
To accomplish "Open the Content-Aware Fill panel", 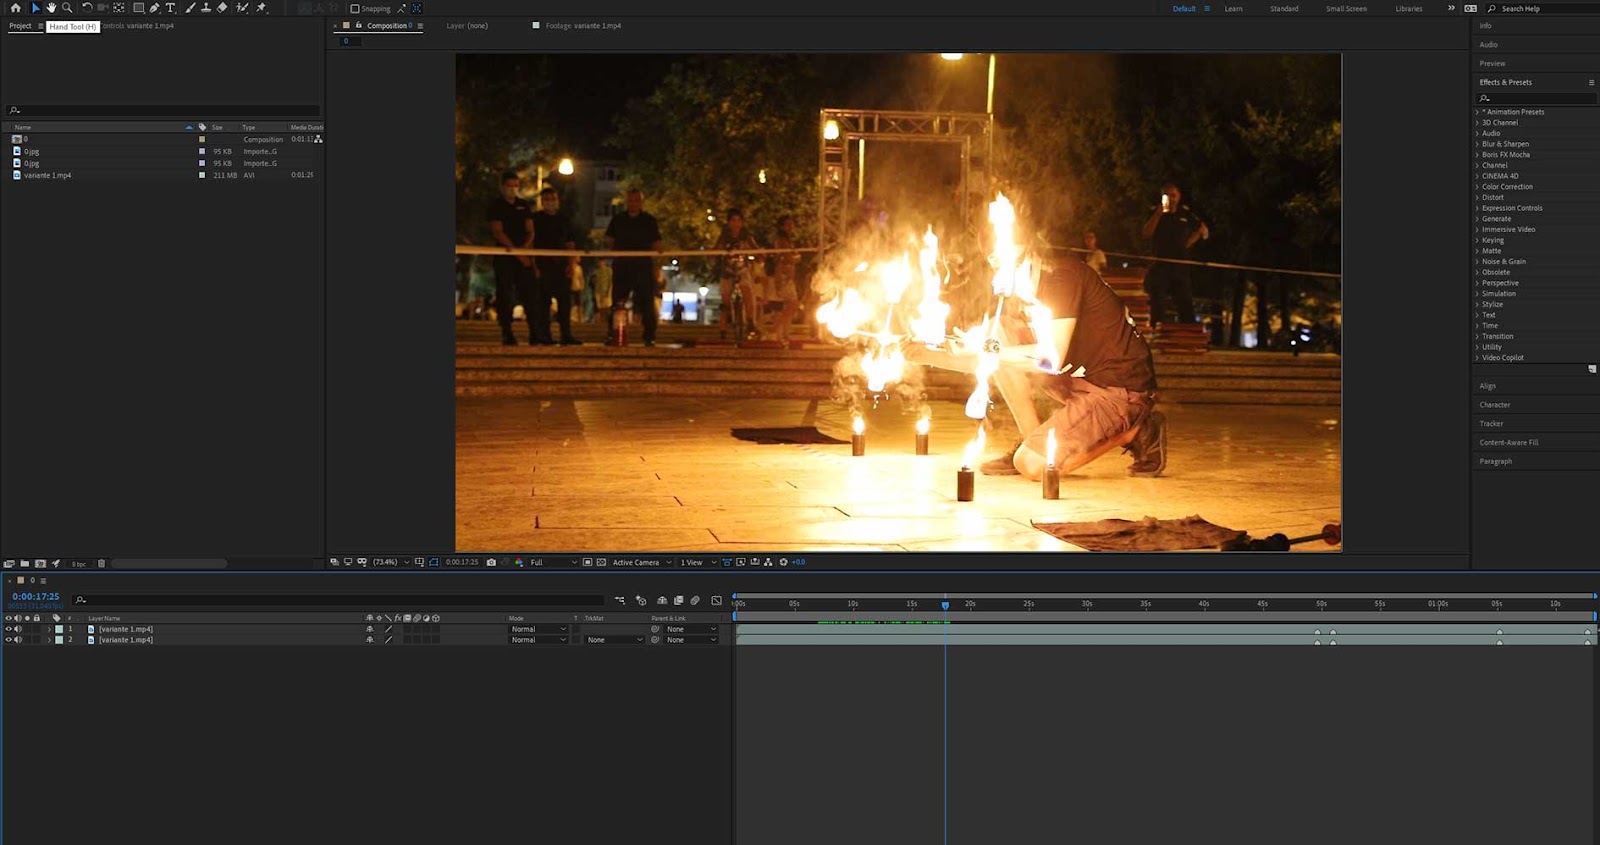I will tap(1508, 442).
